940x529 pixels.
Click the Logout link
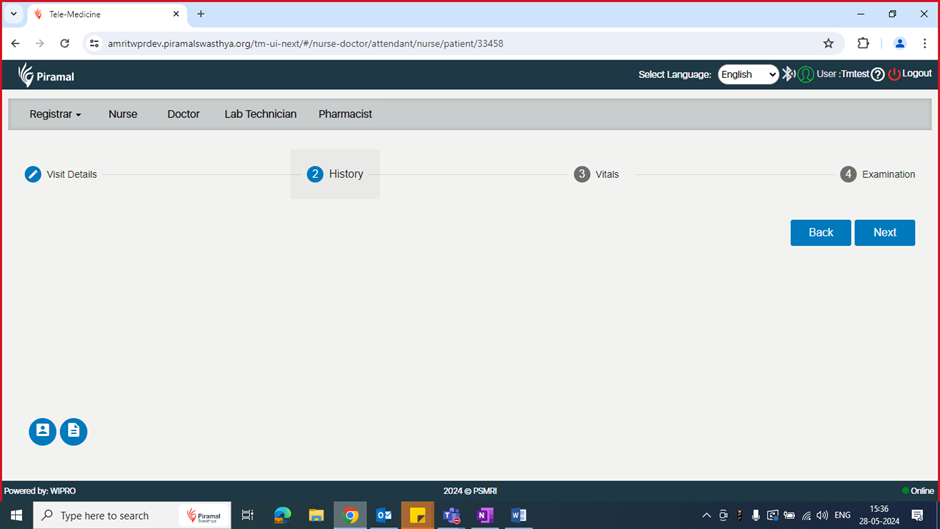coord(917,73)
